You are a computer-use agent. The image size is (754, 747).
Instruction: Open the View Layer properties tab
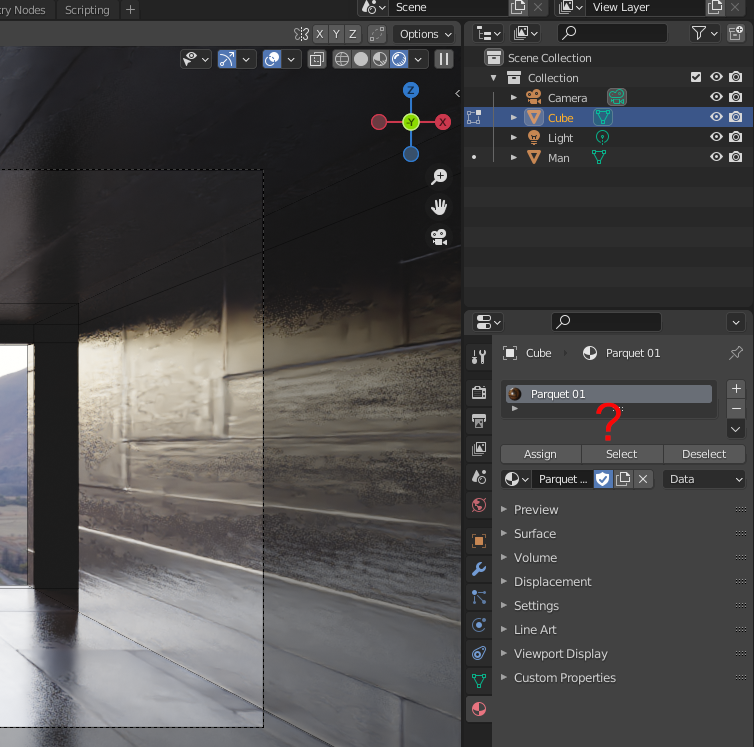point(479,449)
